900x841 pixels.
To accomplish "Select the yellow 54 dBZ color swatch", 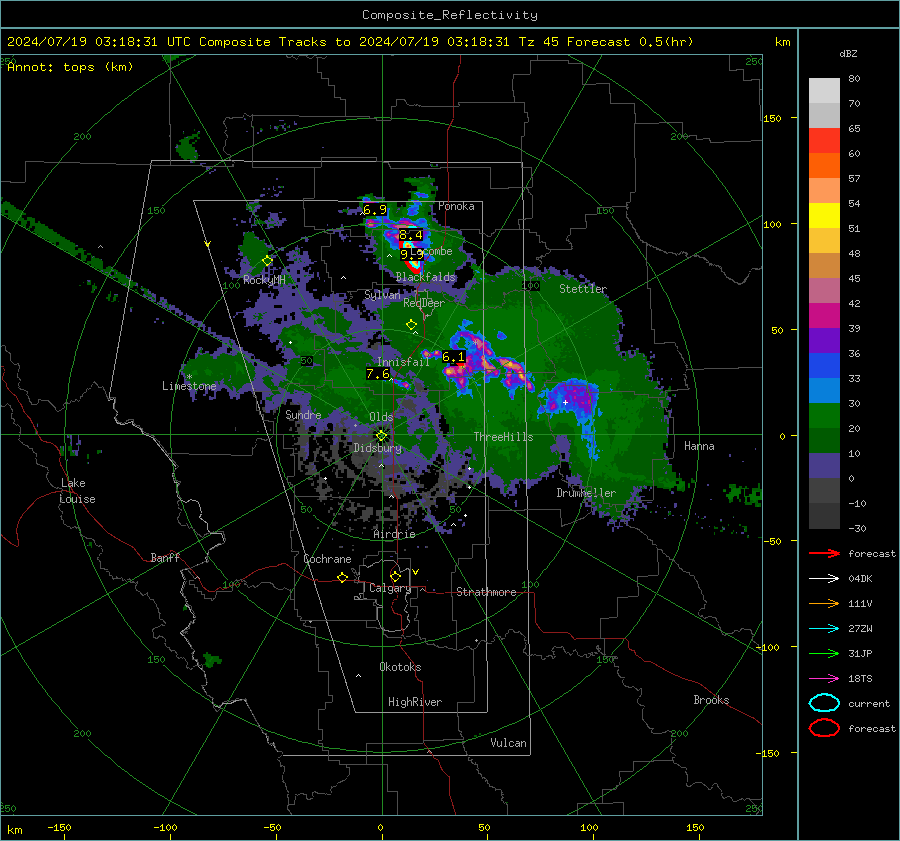I will pos(824,215).
